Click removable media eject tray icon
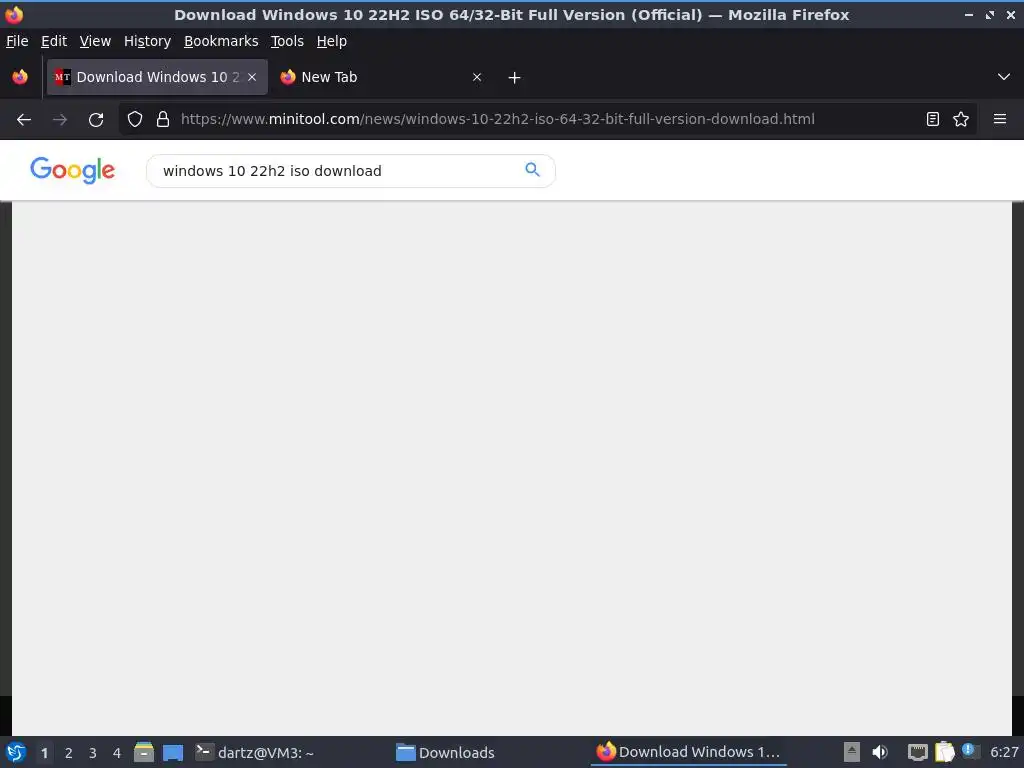The height and width of the screenshot is (768, 1024). 852,752
